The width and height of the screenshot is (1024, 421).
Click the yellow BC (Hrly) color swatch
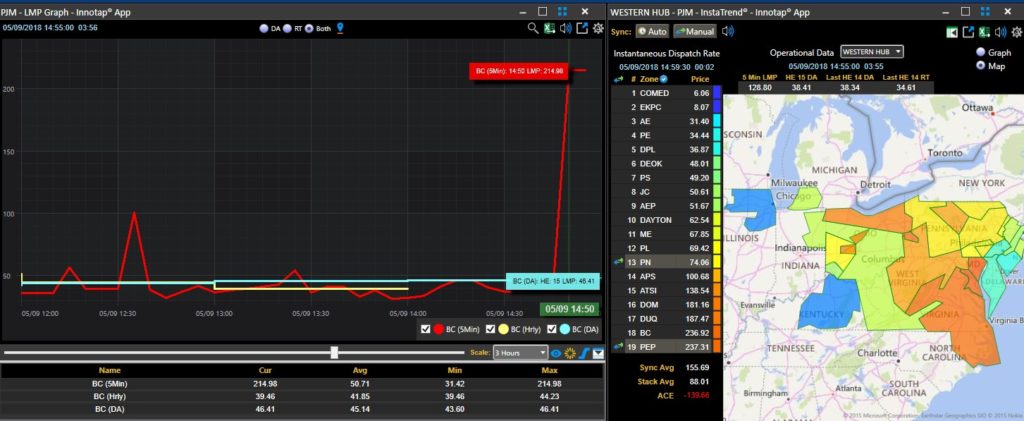pos(504,329)
